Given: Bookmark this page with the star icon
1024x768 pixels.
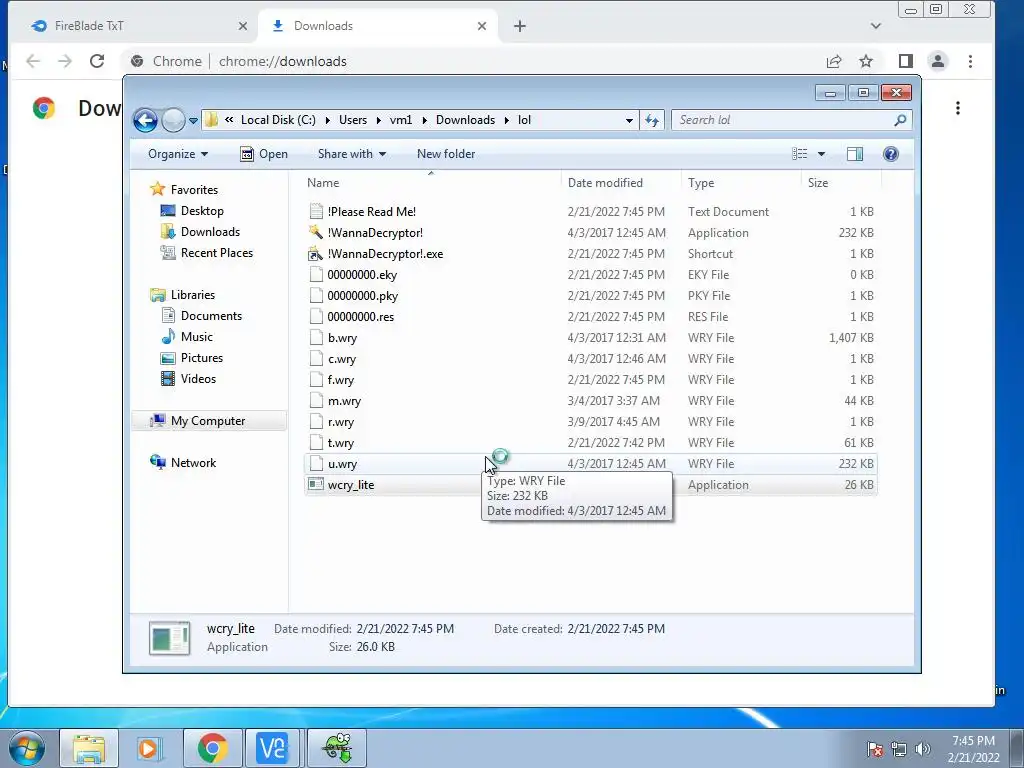Looking at the screenshot, I should point(866,61).
